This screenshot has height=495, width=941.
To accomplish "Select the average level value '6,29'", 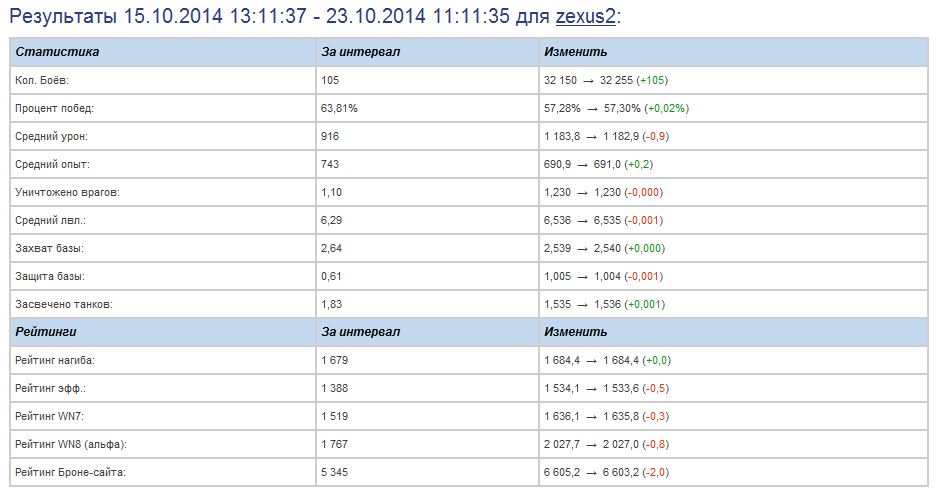I will 331,221.
